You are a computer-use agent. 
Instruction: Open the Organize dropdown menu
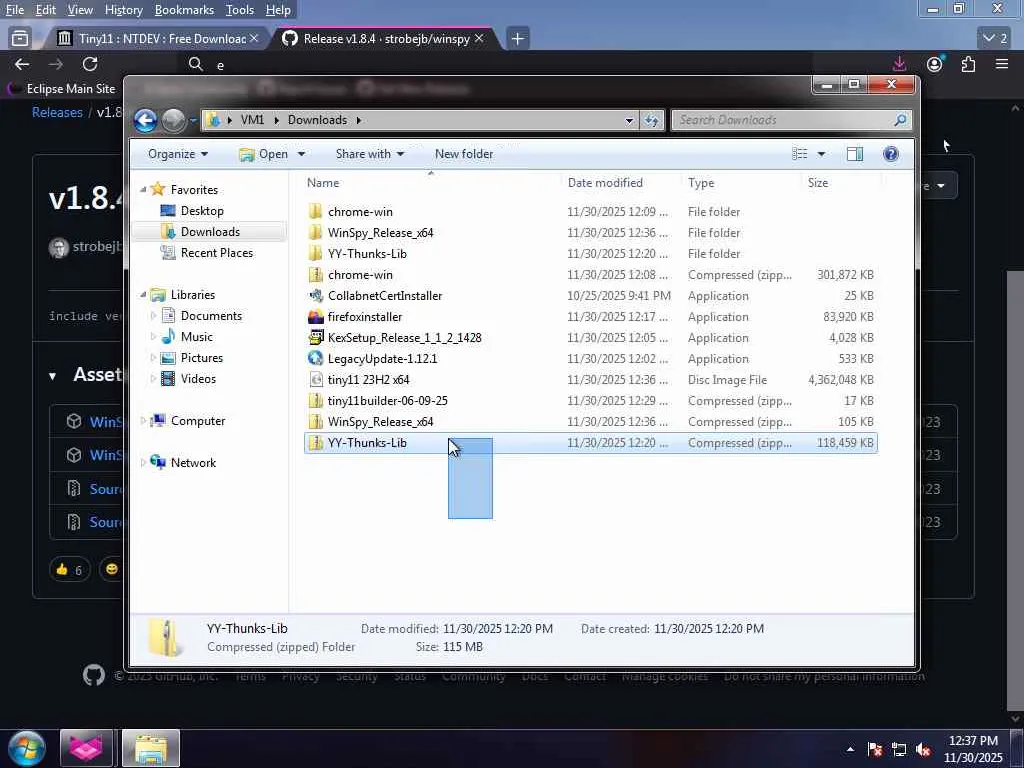pyautogui.click(x=178, y=154)
